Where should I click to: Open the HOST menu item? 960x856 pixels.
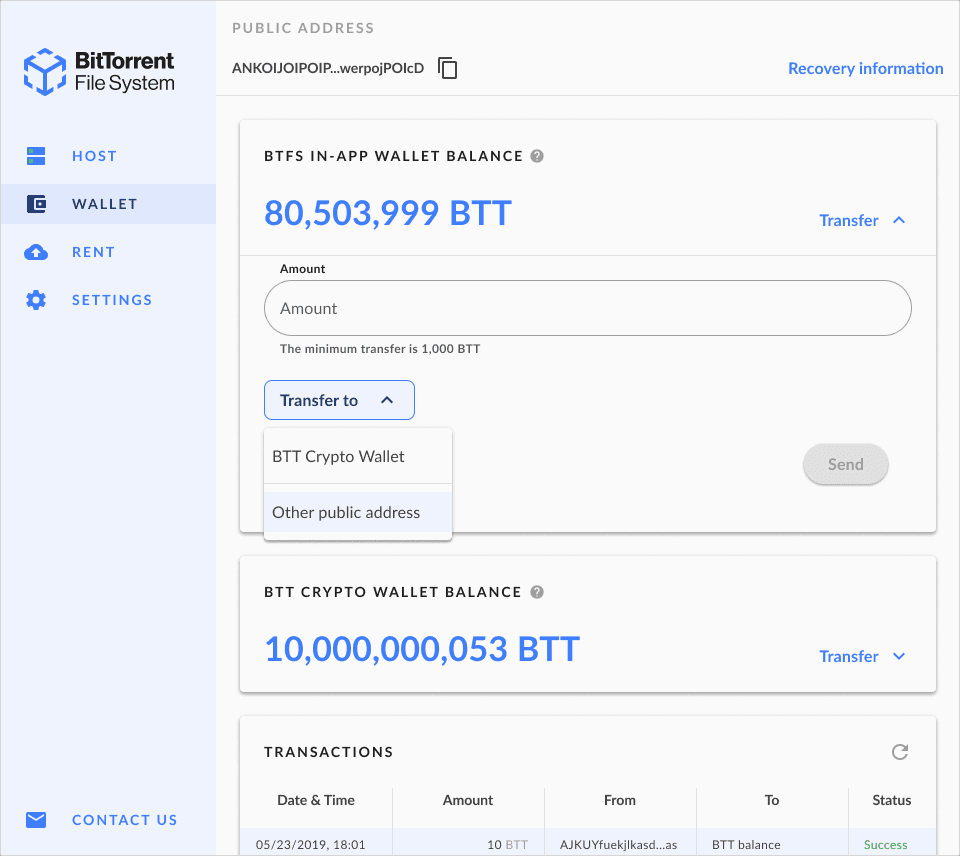(94, 156)
